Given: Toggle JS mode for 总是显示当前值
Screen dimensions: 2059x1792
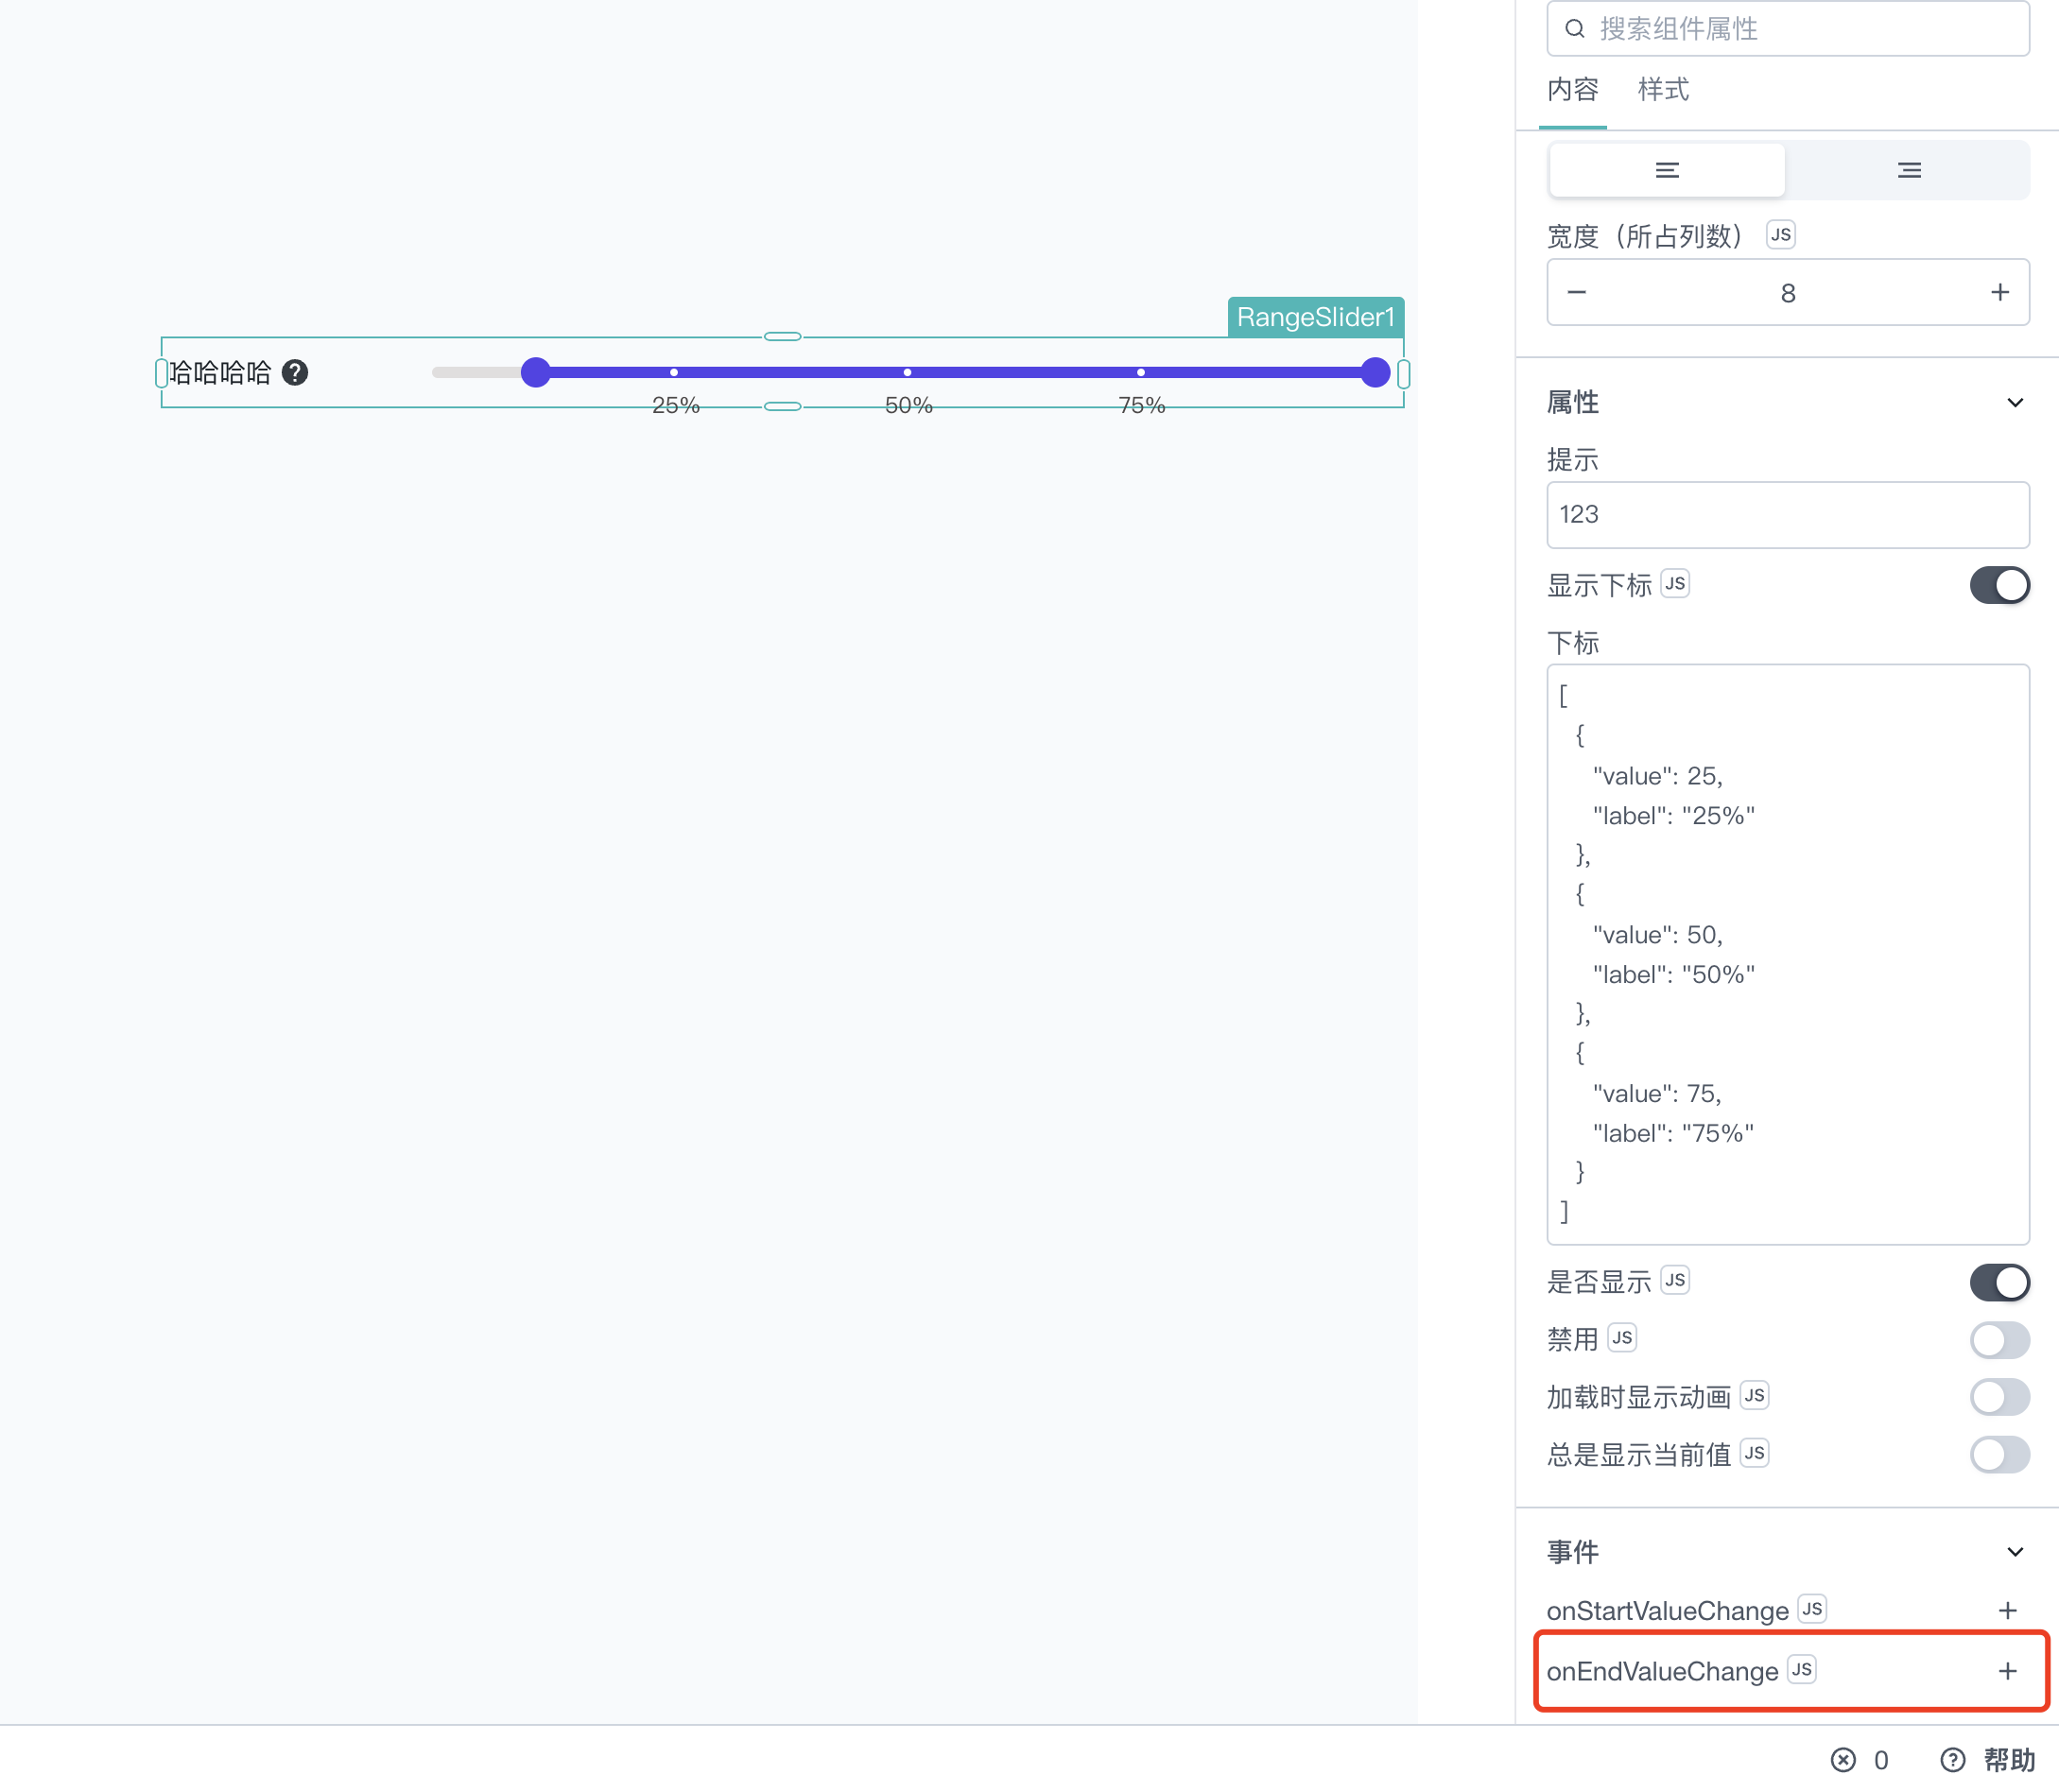Looking at the screenshot, I should click(x=1755, y=1452).
